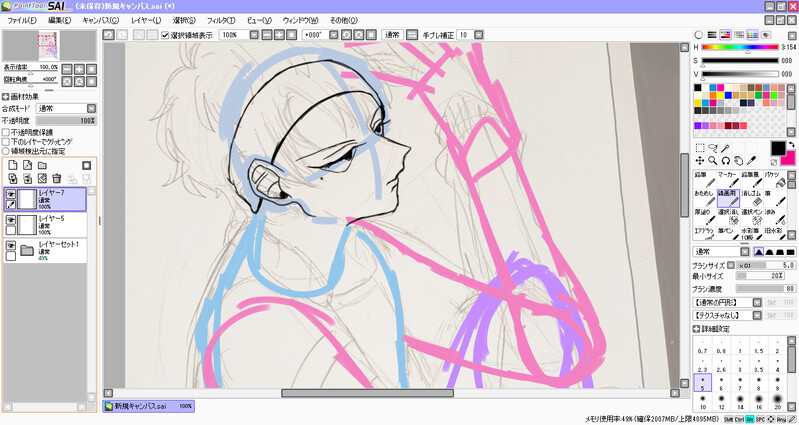Select brush size preset 10
The image size is (799, 425).
tap(703, 400)
